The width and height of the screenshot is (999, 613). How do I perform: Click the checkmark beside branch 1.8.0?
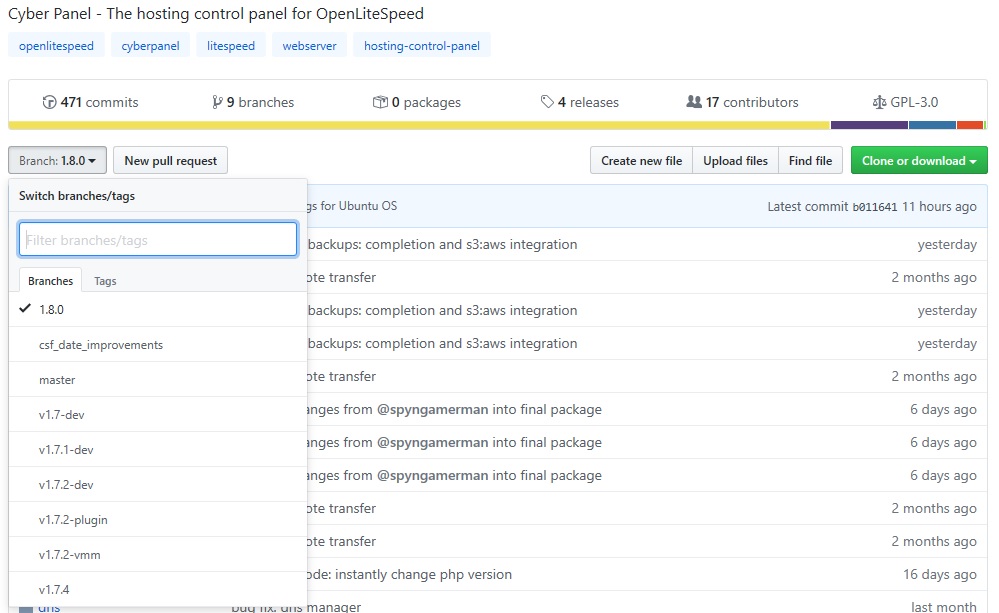[25, 309]
